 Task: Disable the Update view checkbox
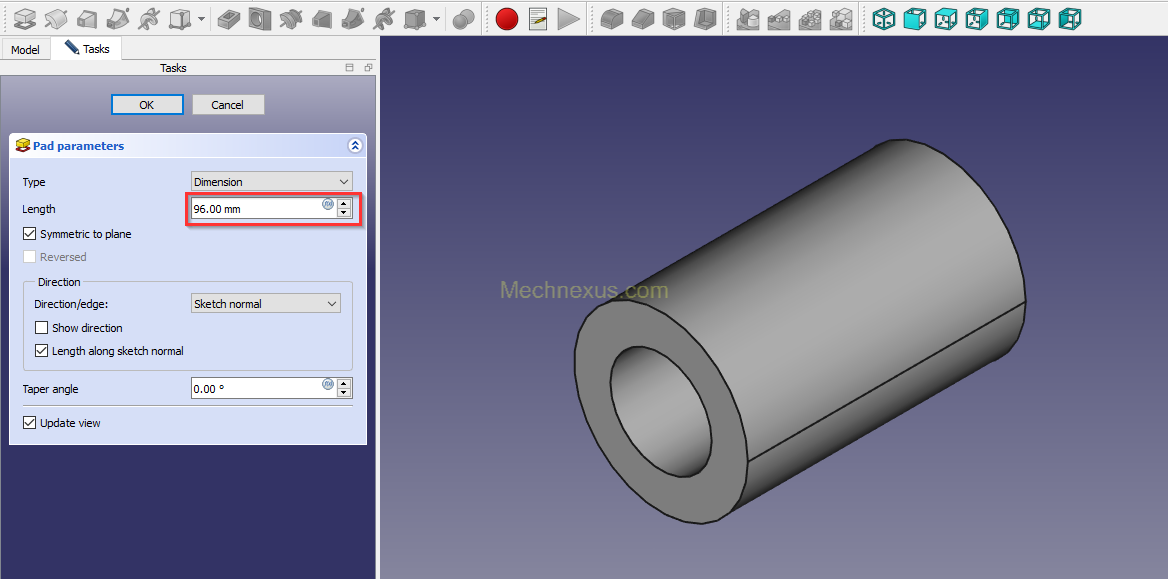(x=30, y=423)
